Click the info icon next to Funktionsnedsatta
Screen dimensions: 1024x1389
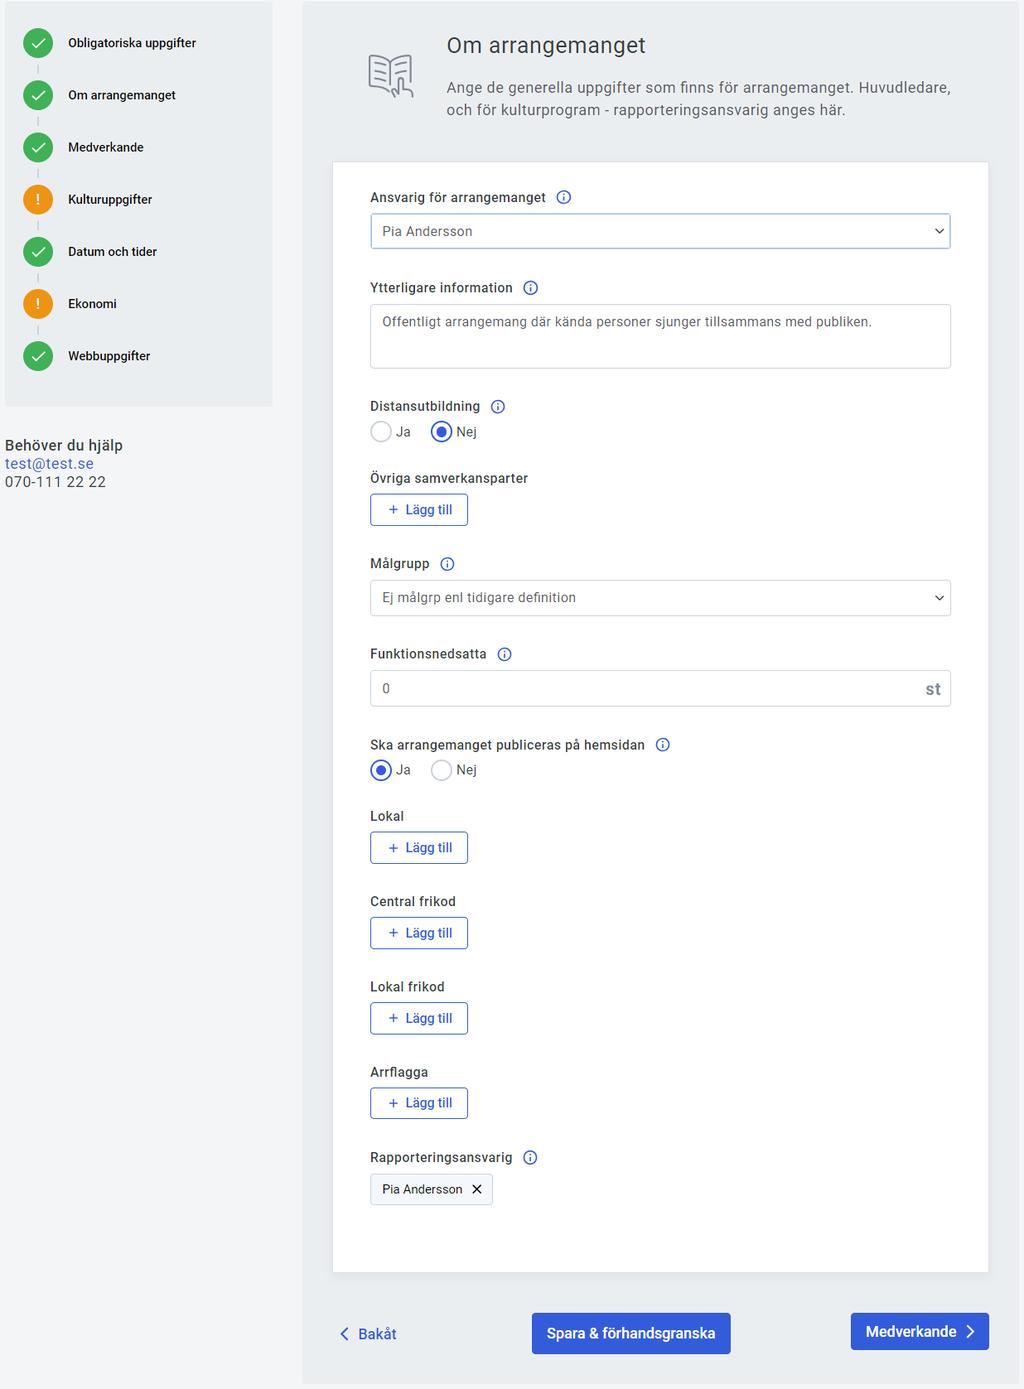click(x=505, y=654)
